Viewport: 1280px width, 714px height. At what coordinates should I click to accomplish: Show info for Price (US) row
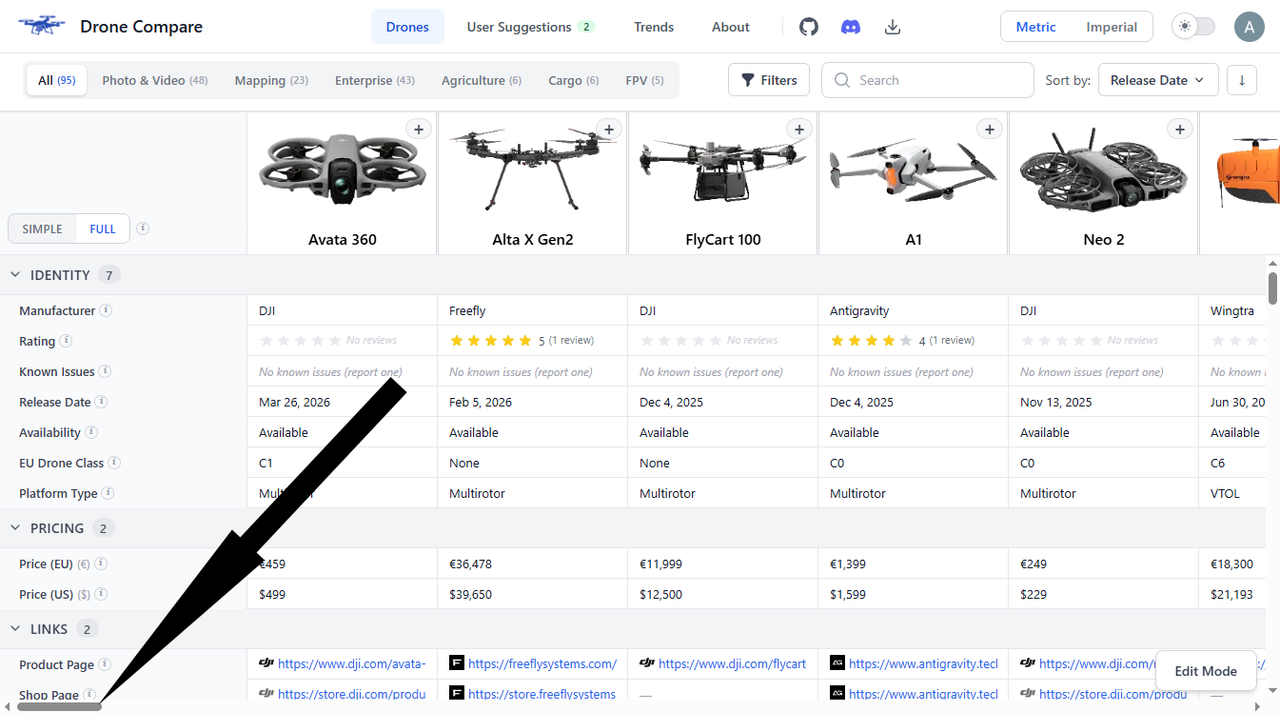(x=101, y=594)
